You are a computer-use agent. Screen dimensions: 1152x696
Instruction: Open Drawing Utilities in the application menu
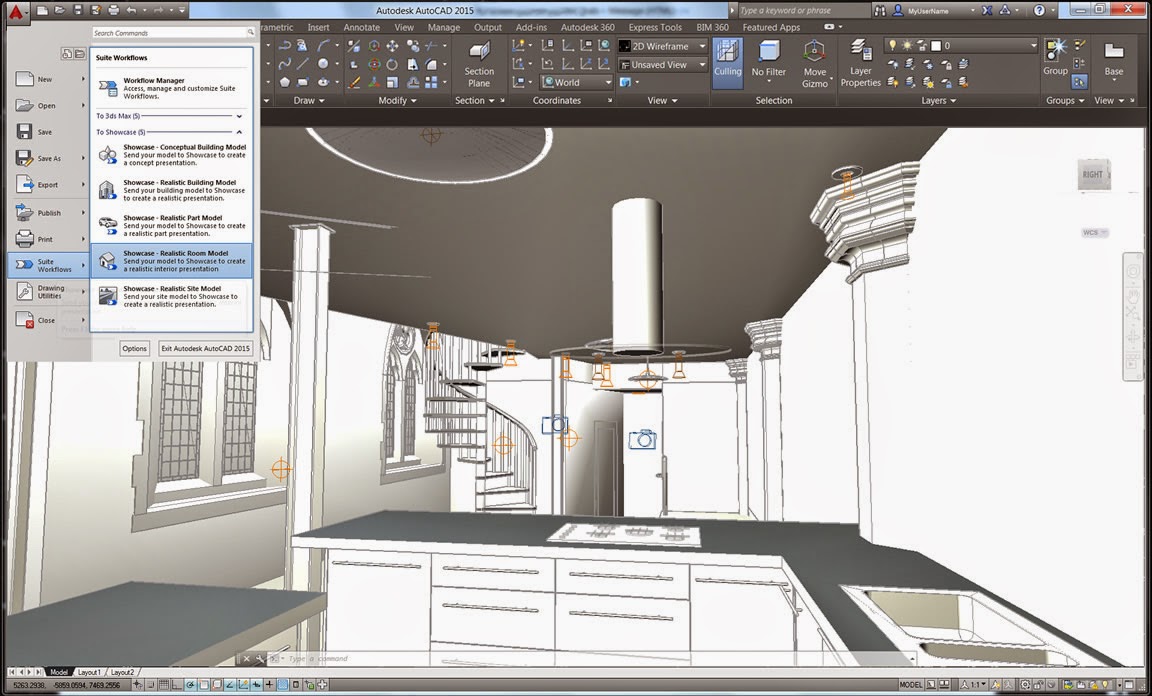coord(50,293)
